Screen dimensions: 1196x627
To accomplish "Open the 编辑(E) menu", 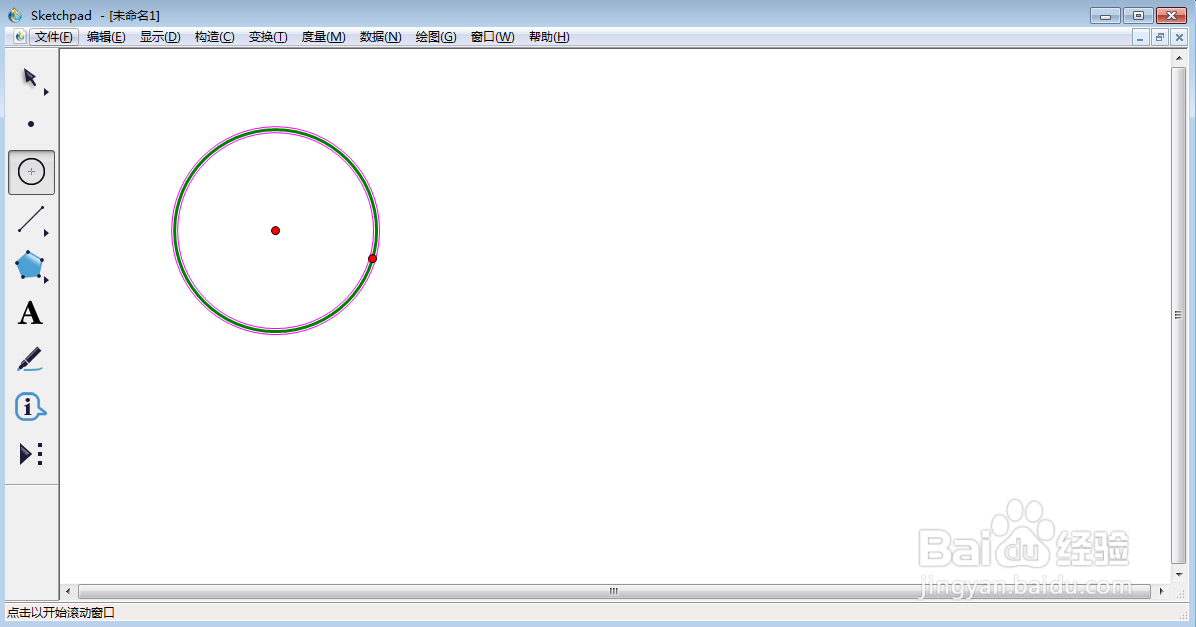I will [106, 37].
